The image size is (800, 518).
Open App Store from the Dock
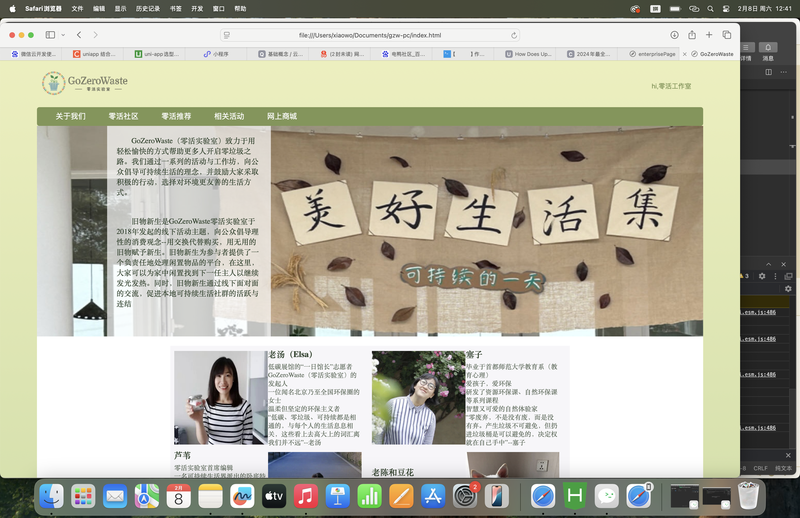point(433,496)
